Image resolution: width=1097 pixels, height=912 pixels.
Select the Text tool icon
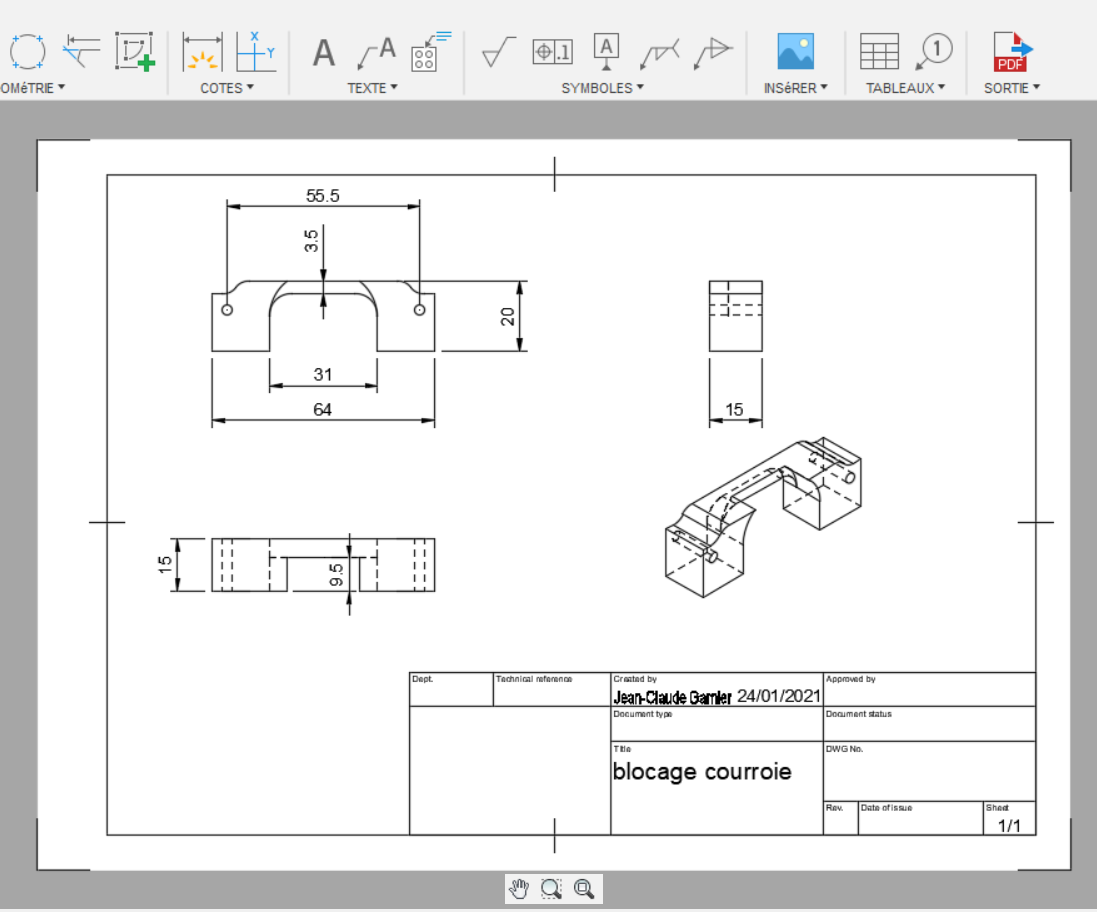(x=323, y=52)
